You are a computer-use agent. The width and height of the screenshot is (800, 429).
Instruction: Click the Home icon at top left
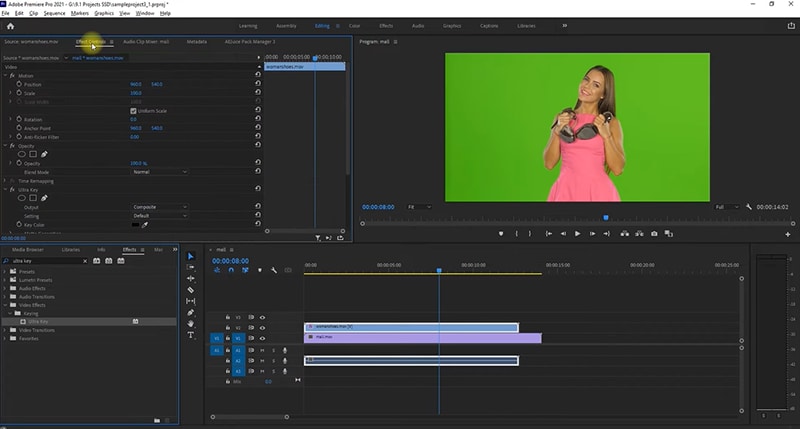(x=11, y=25)
